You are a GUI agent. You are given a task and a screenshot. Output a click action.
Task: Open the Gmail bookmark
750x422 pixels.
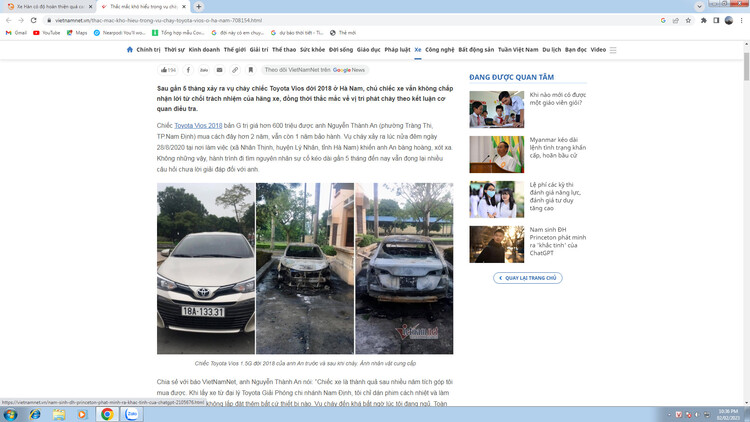16,33
